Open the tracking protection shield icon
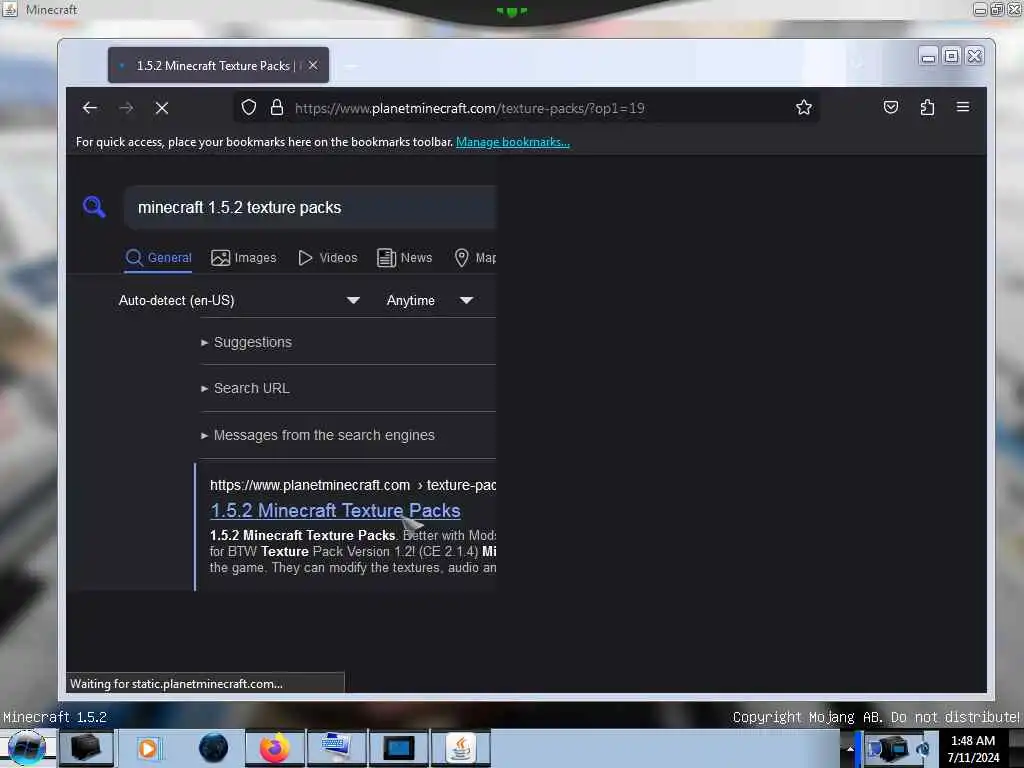The height and width of the screenshot is (768, 1024). [249, 108]
